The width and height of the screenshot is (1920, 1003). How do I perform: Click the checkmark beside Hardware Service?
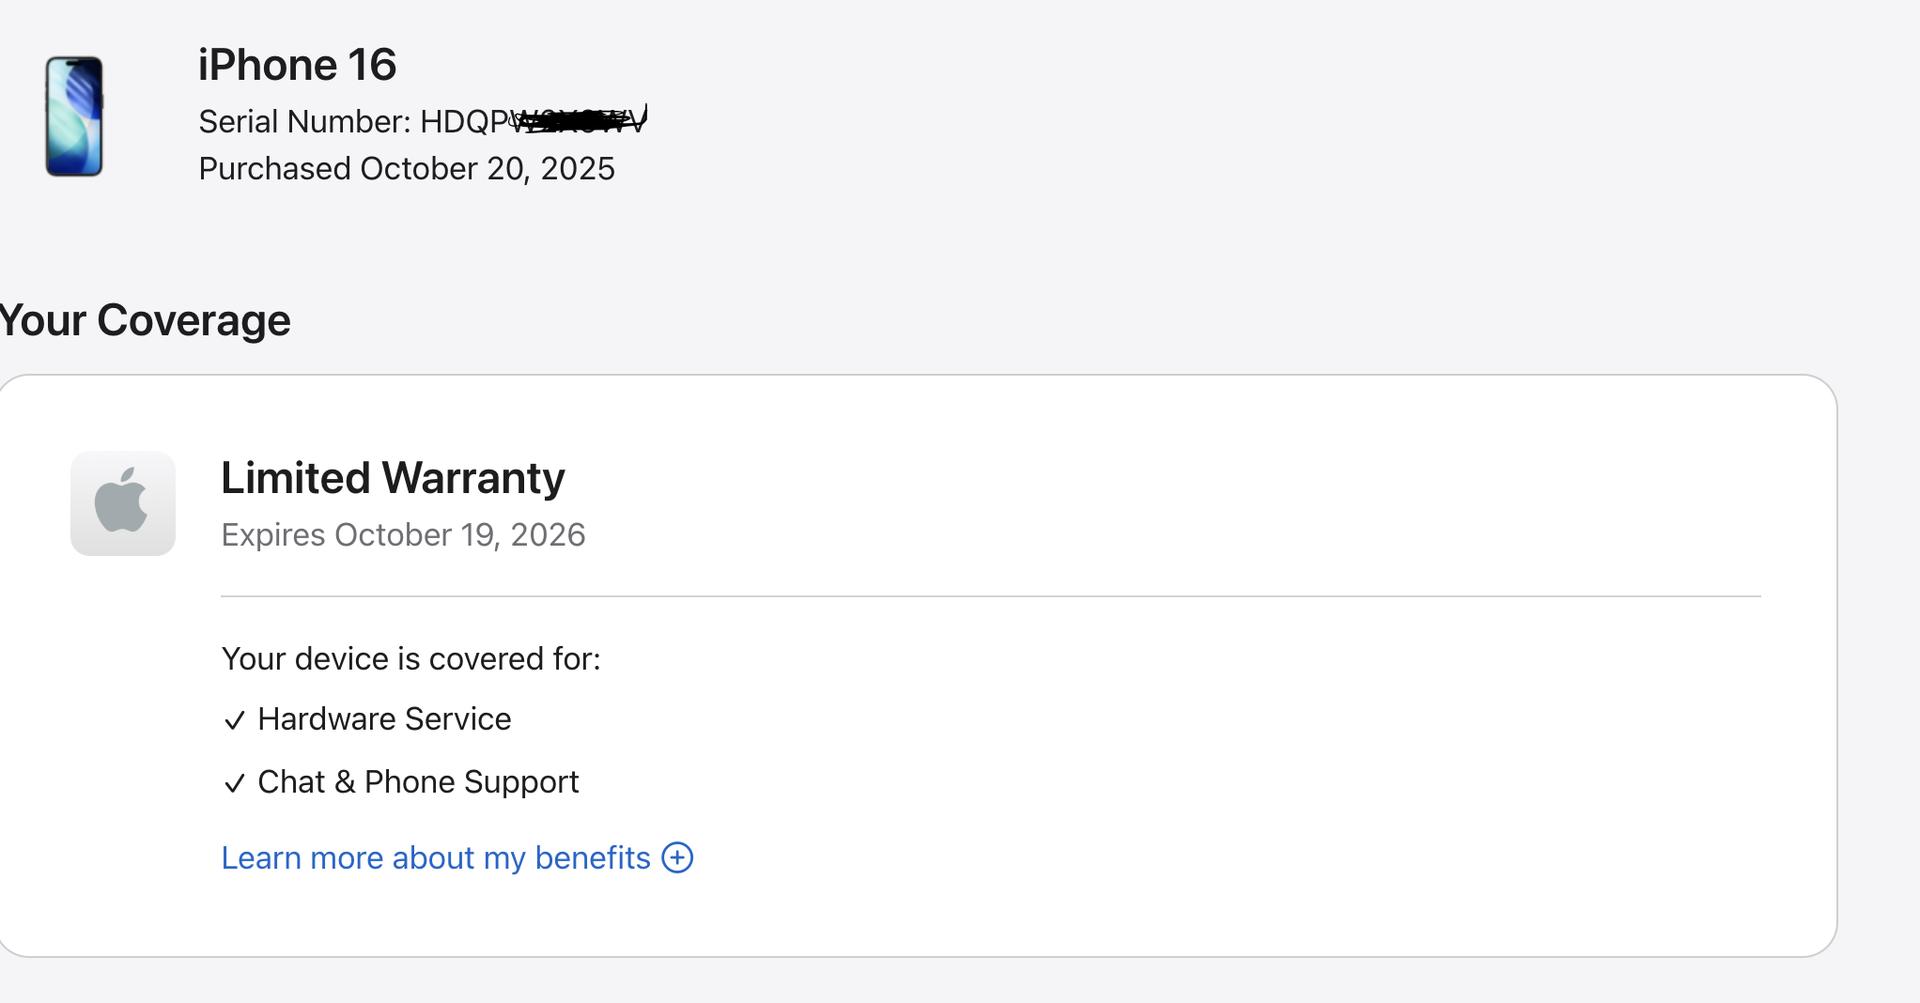point(234,720)
